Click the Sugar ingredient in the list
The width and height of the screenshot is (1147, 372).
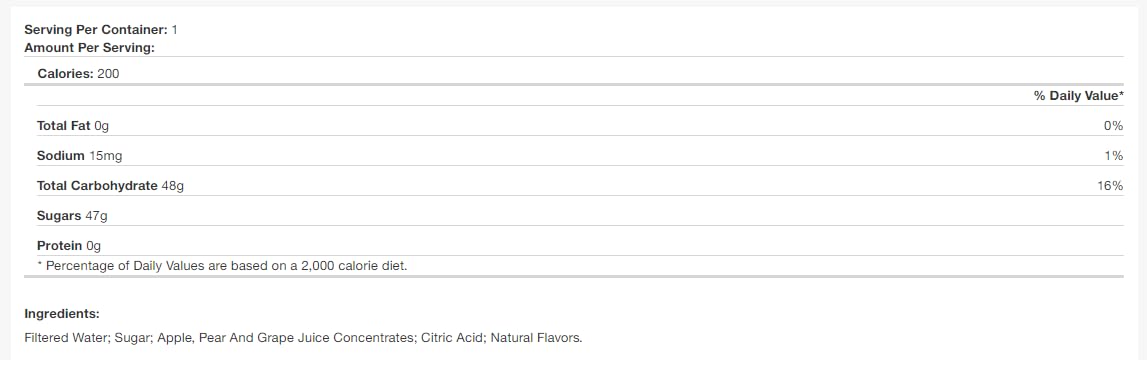pos(132,338)
